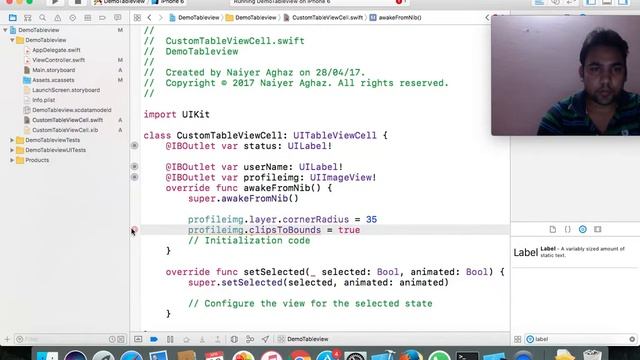The image size is (640, 360).
Task: Click outlet connection circle for status
Action: click(134, 146)
